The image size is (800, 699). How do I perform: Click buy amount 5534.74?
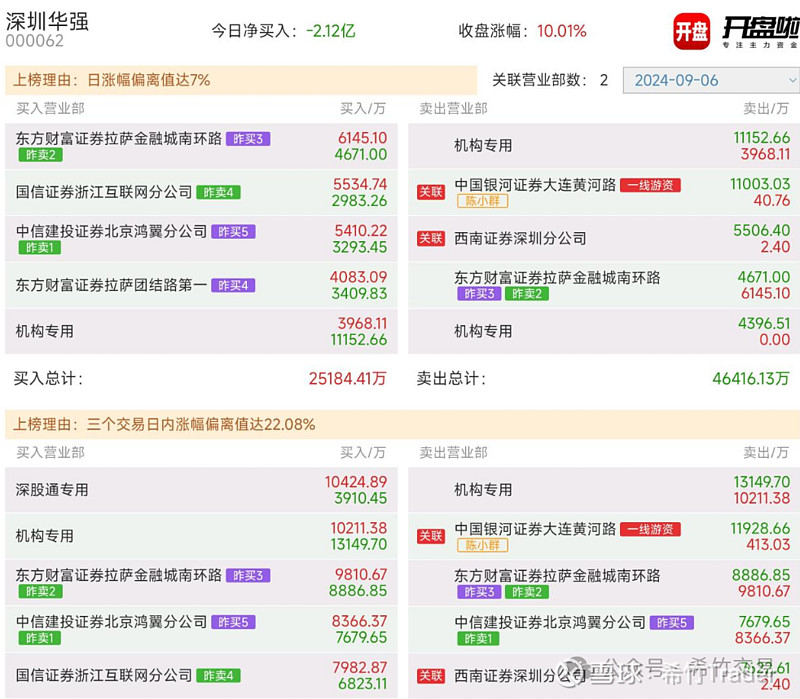[x=360, y=184]
